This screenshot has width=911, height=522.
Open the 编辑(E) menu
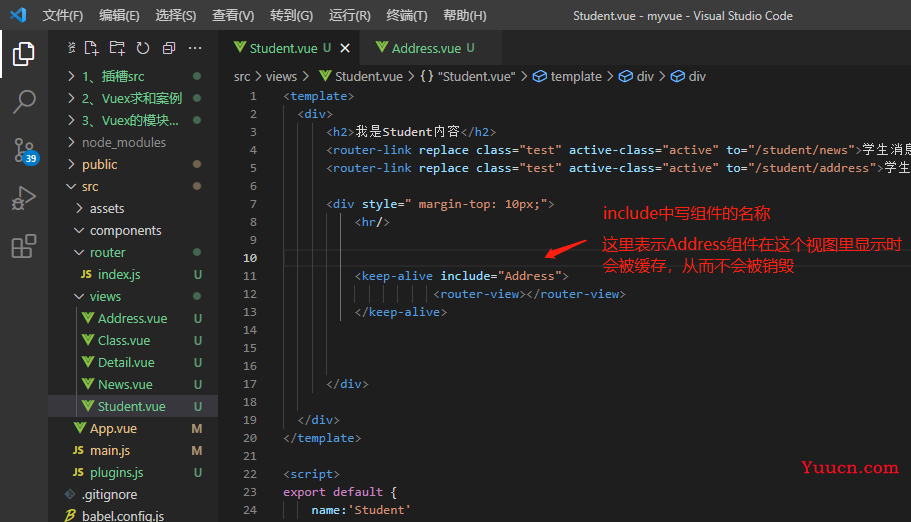[x=119, y=15]
